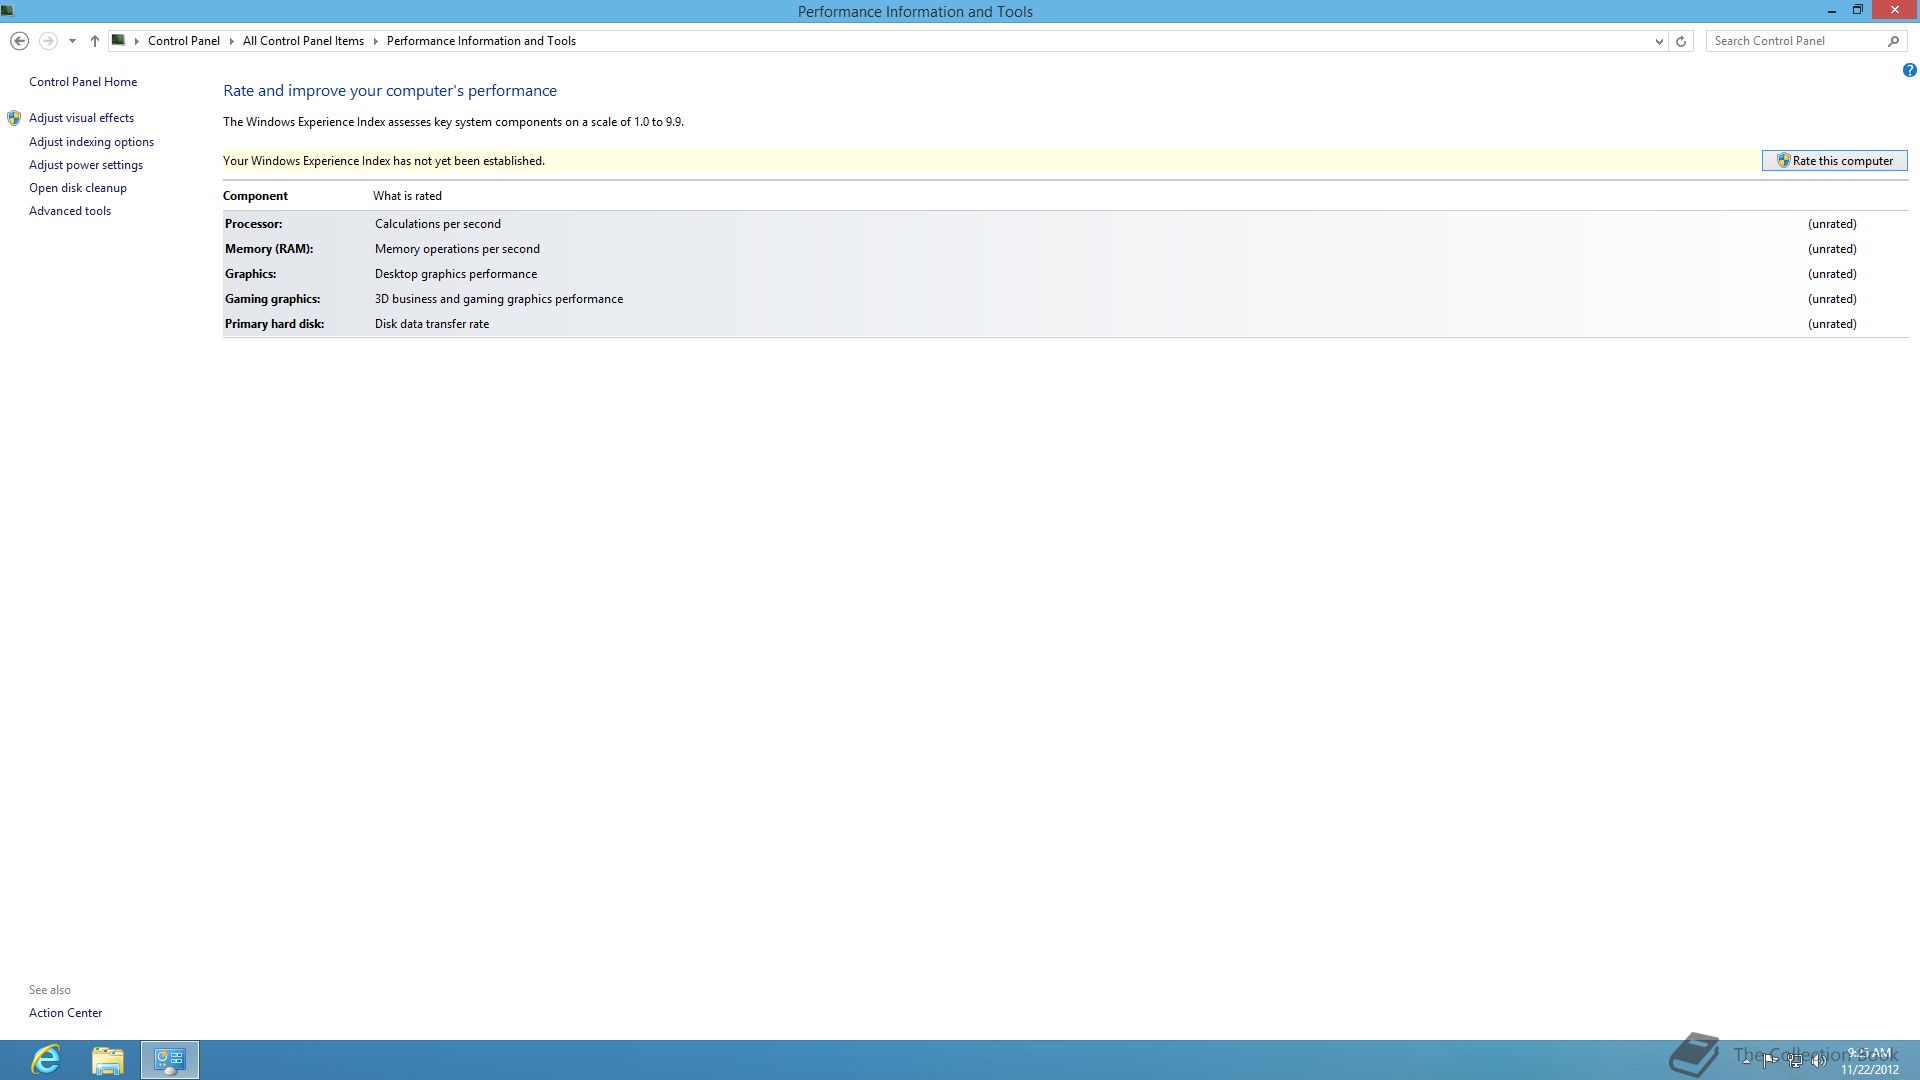This screenshot has width=1920, height=1080.
Task: Click 'Memory operations per second' text
Action: [x=457, y=249]
